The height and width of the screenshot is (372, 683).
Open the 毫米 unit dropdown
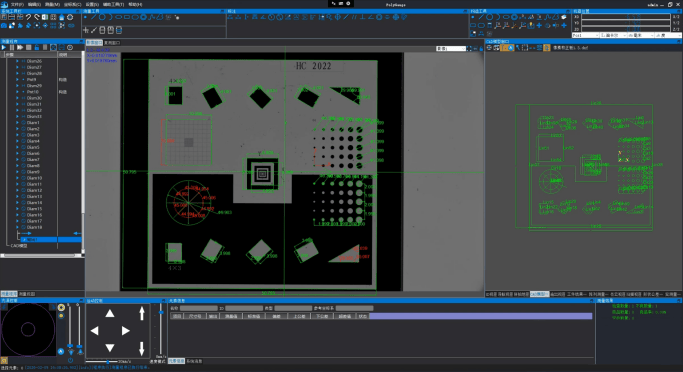pos(640,35)
